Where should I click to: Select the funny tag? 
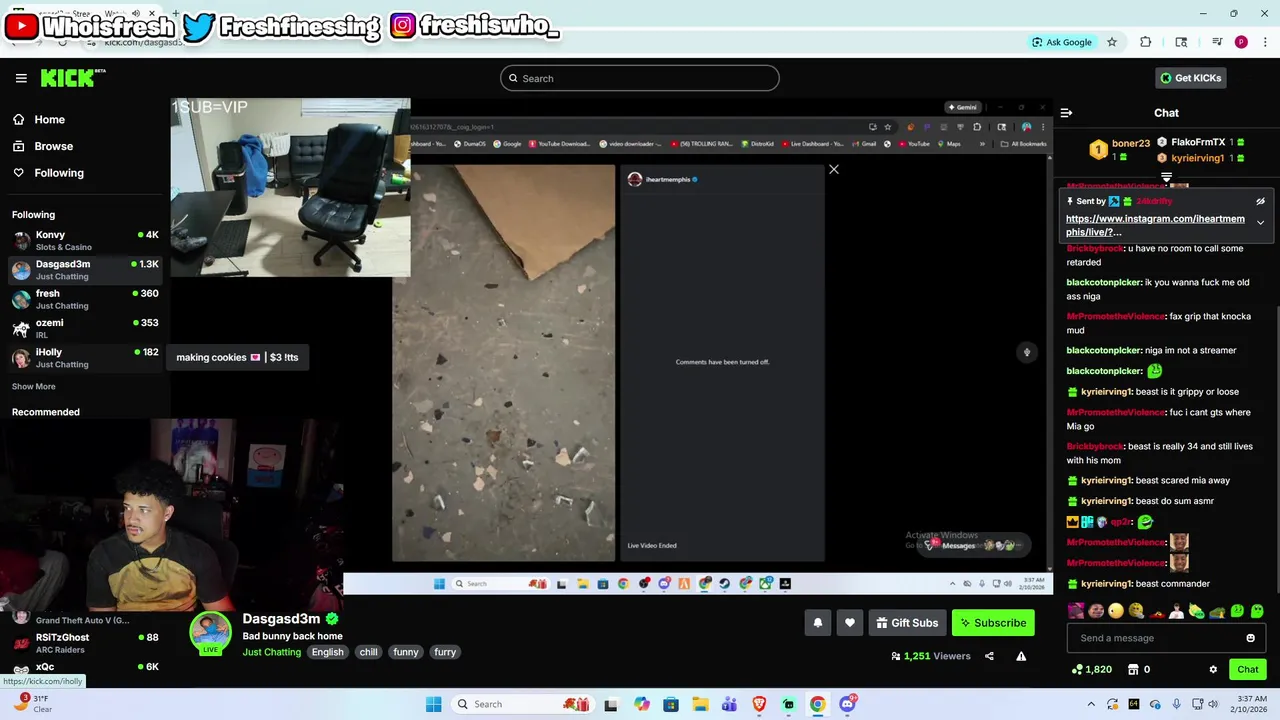(406, 652)
